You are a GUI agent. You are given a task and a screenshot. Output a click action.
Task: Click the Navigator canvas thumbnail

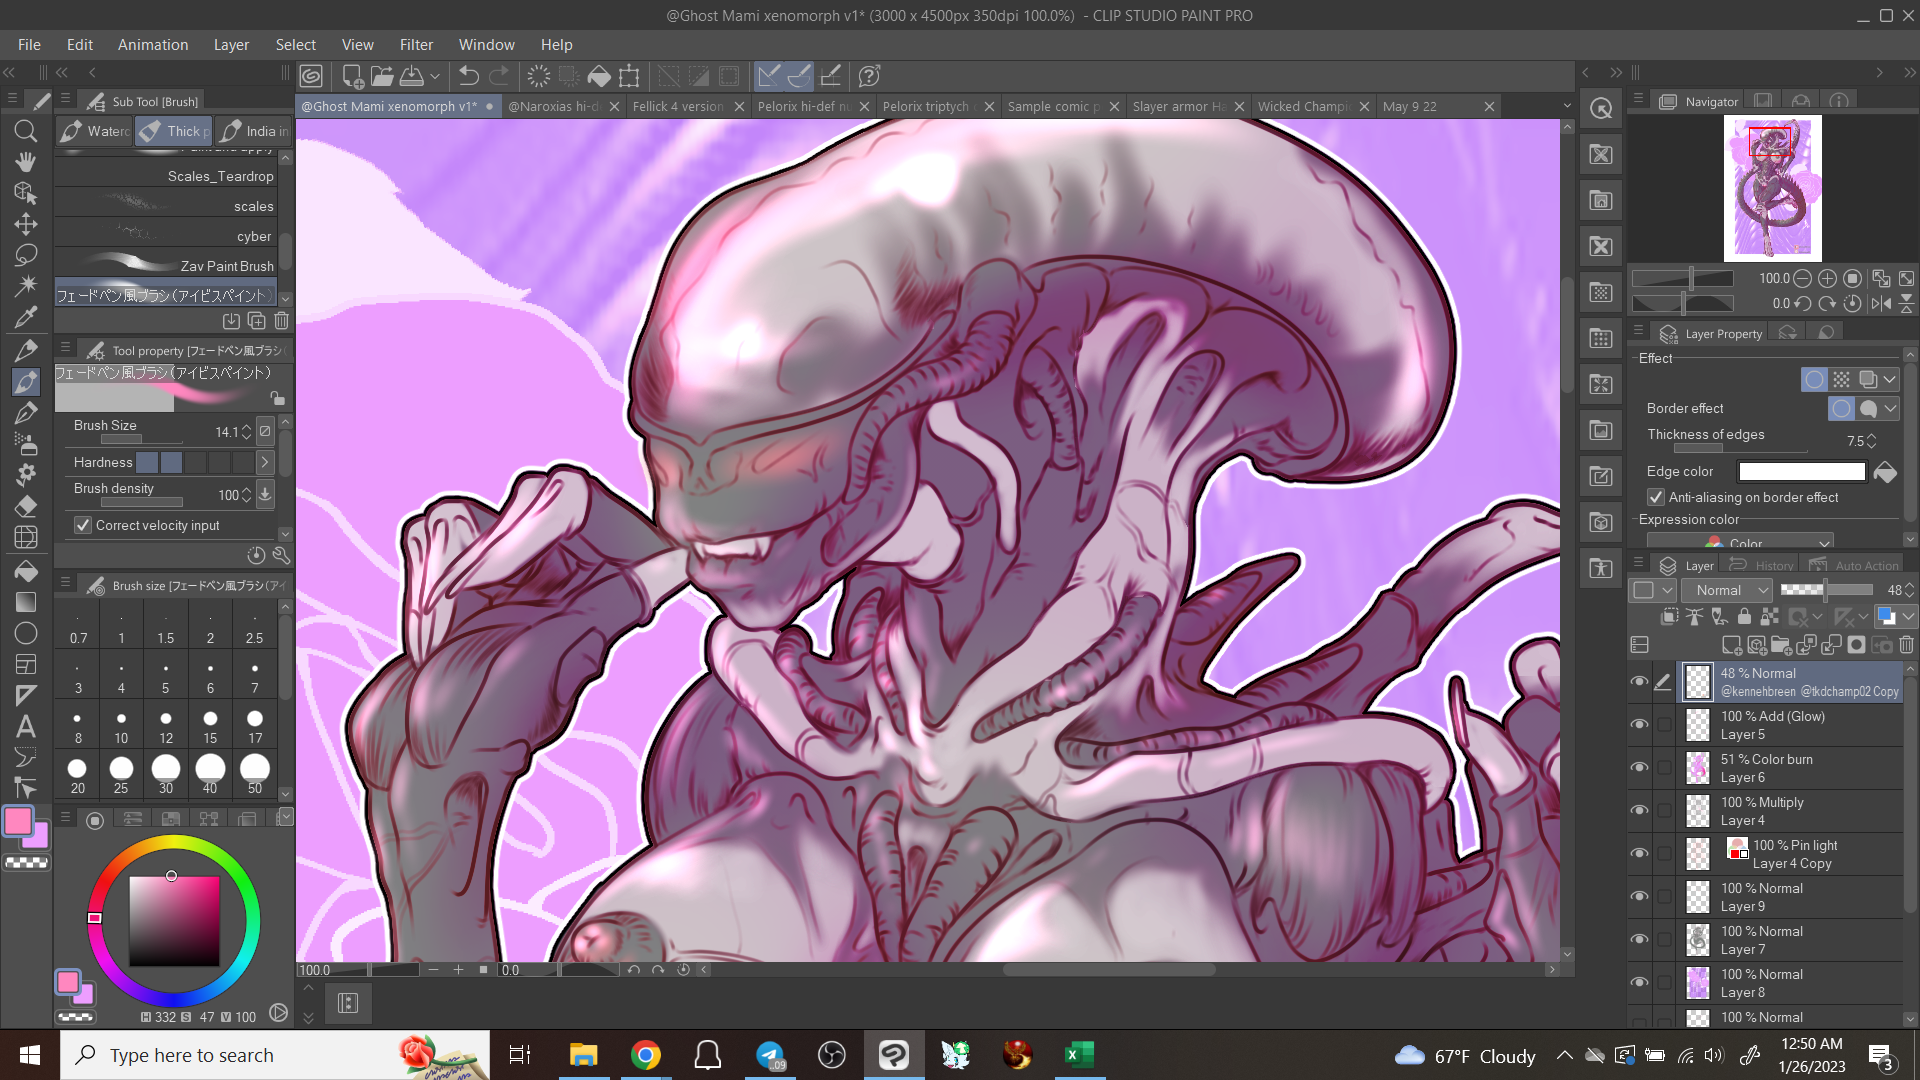(1772, 188)
